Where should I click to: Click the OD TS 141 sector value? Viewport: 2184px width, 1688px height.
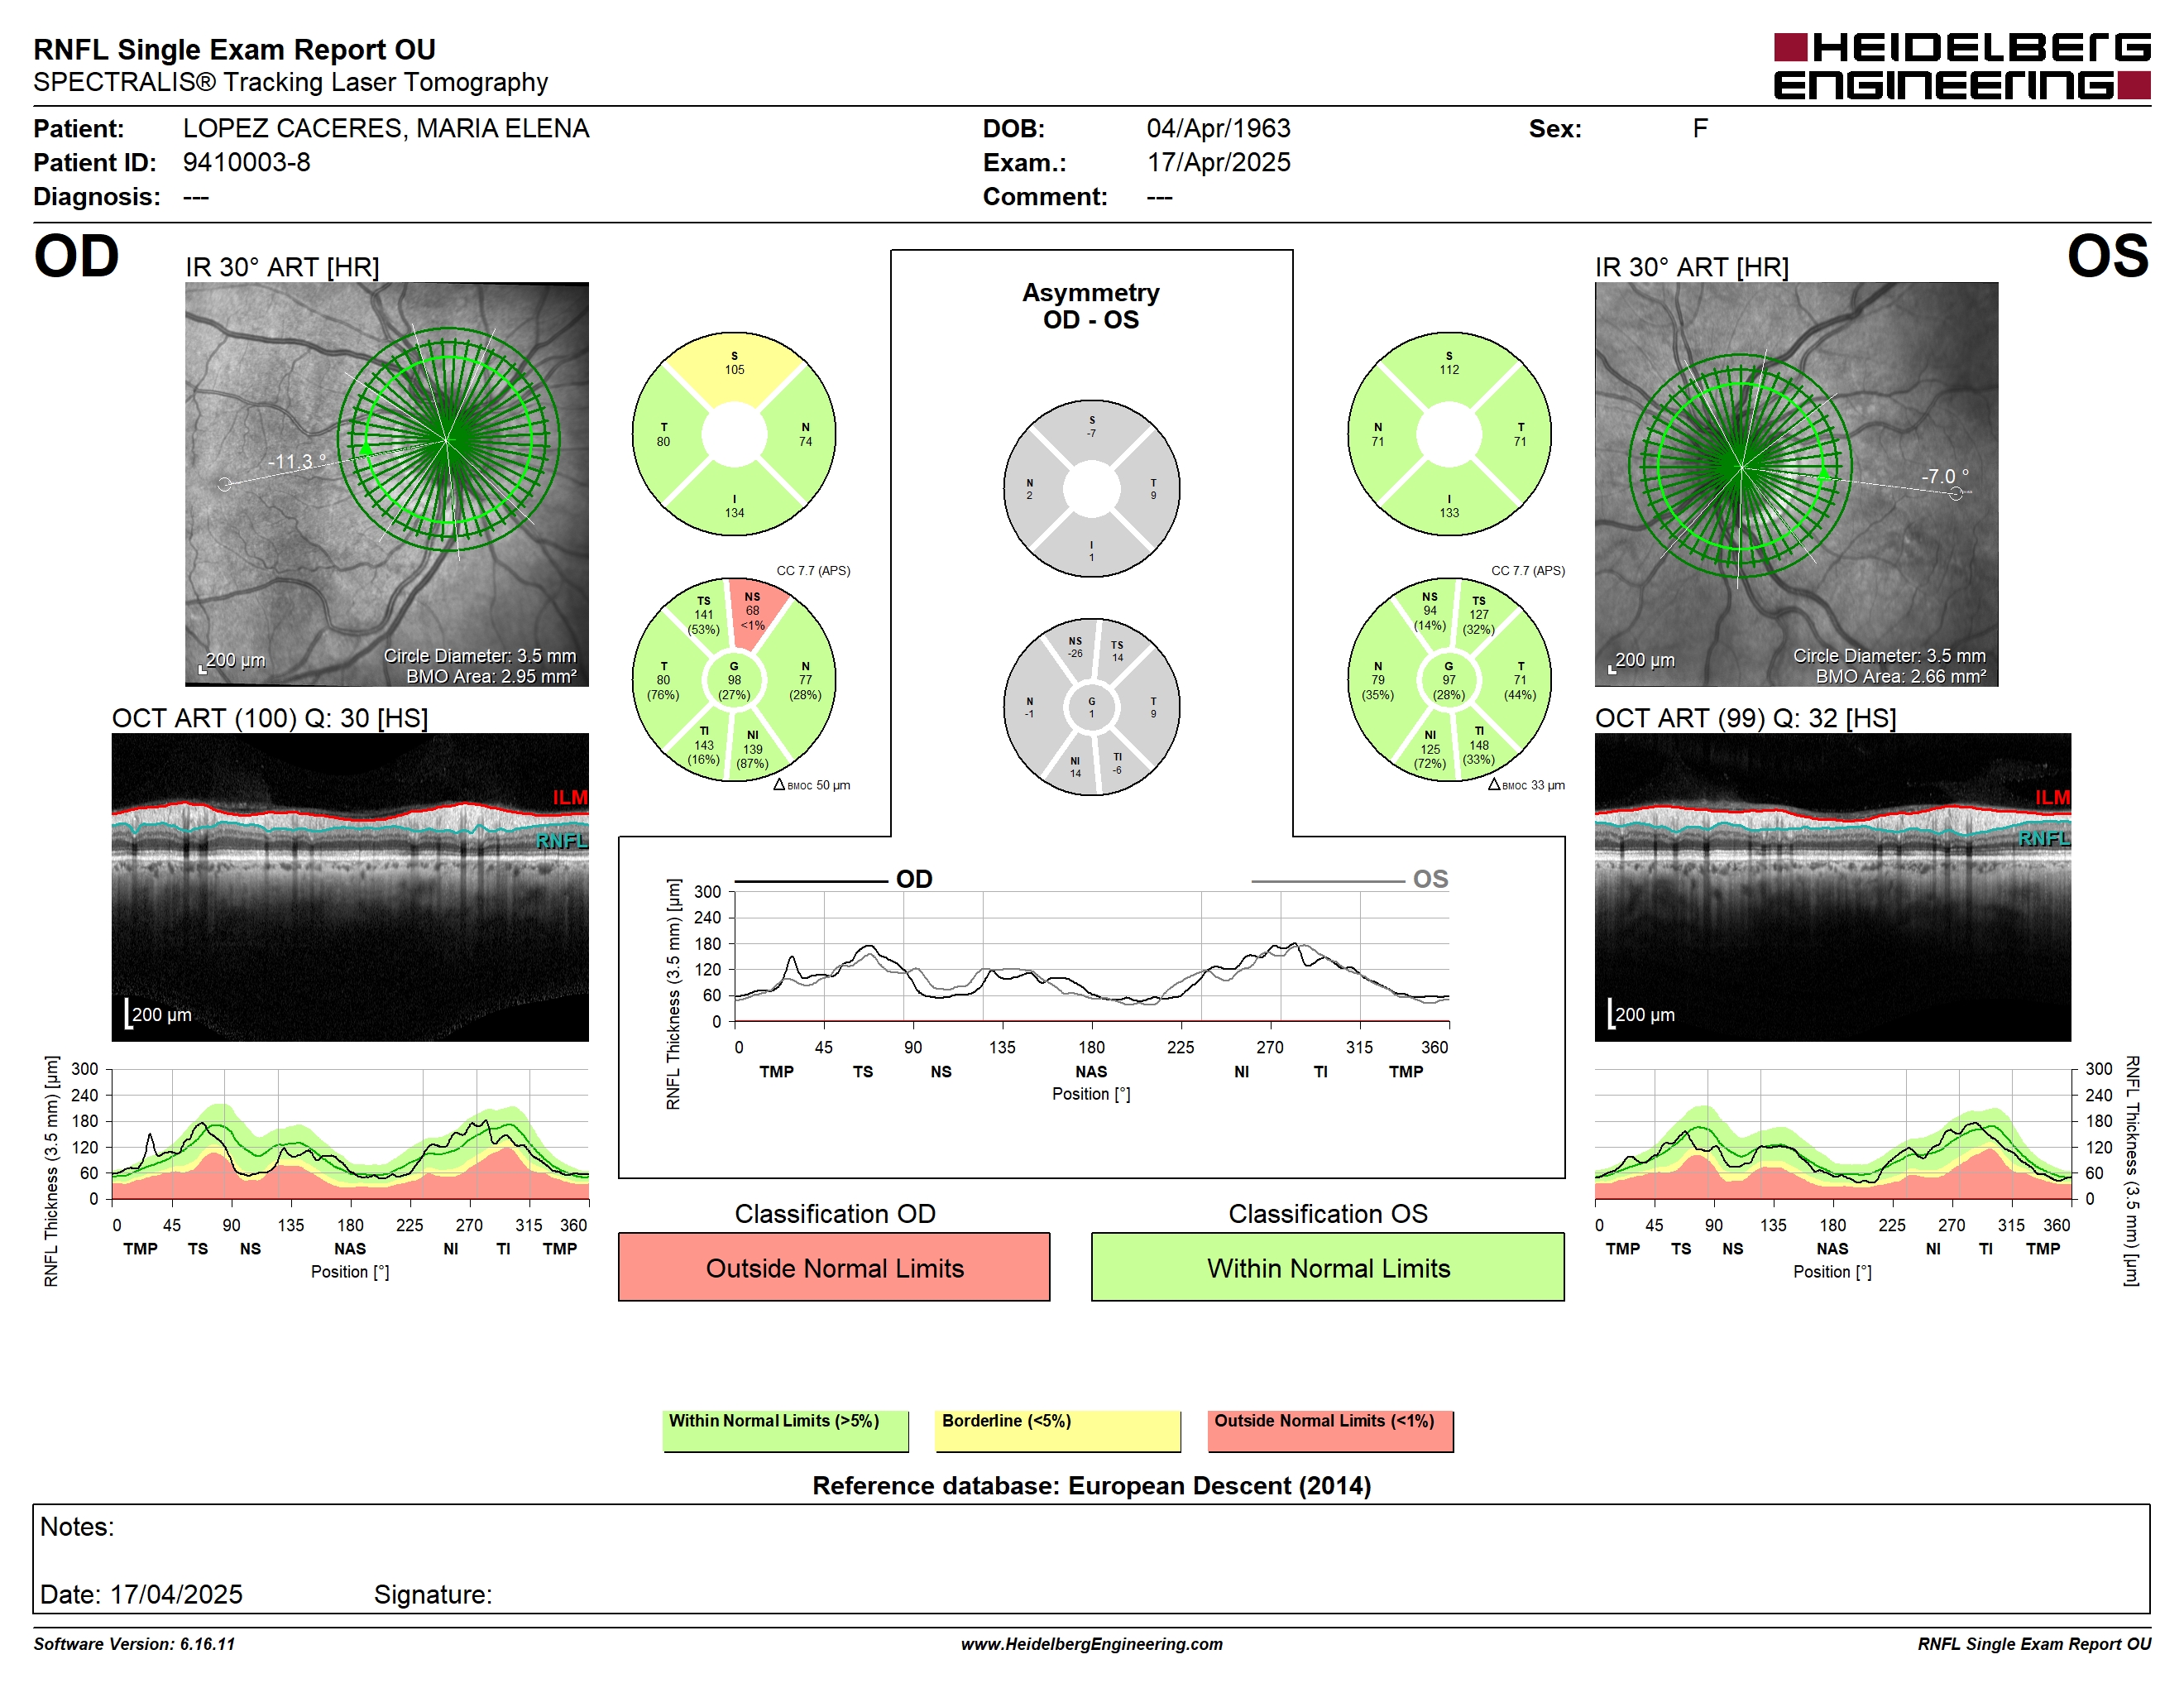(x=704, y=616)
